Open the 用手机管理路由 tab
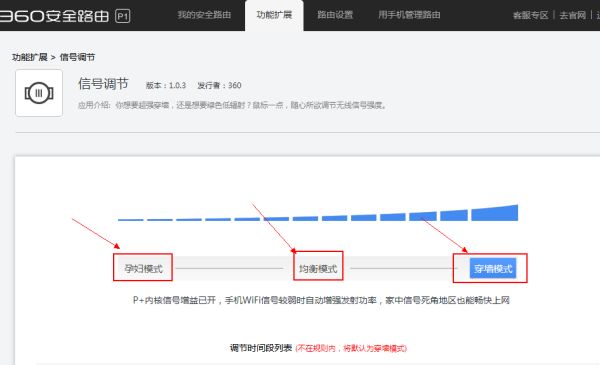 point(409,15)
